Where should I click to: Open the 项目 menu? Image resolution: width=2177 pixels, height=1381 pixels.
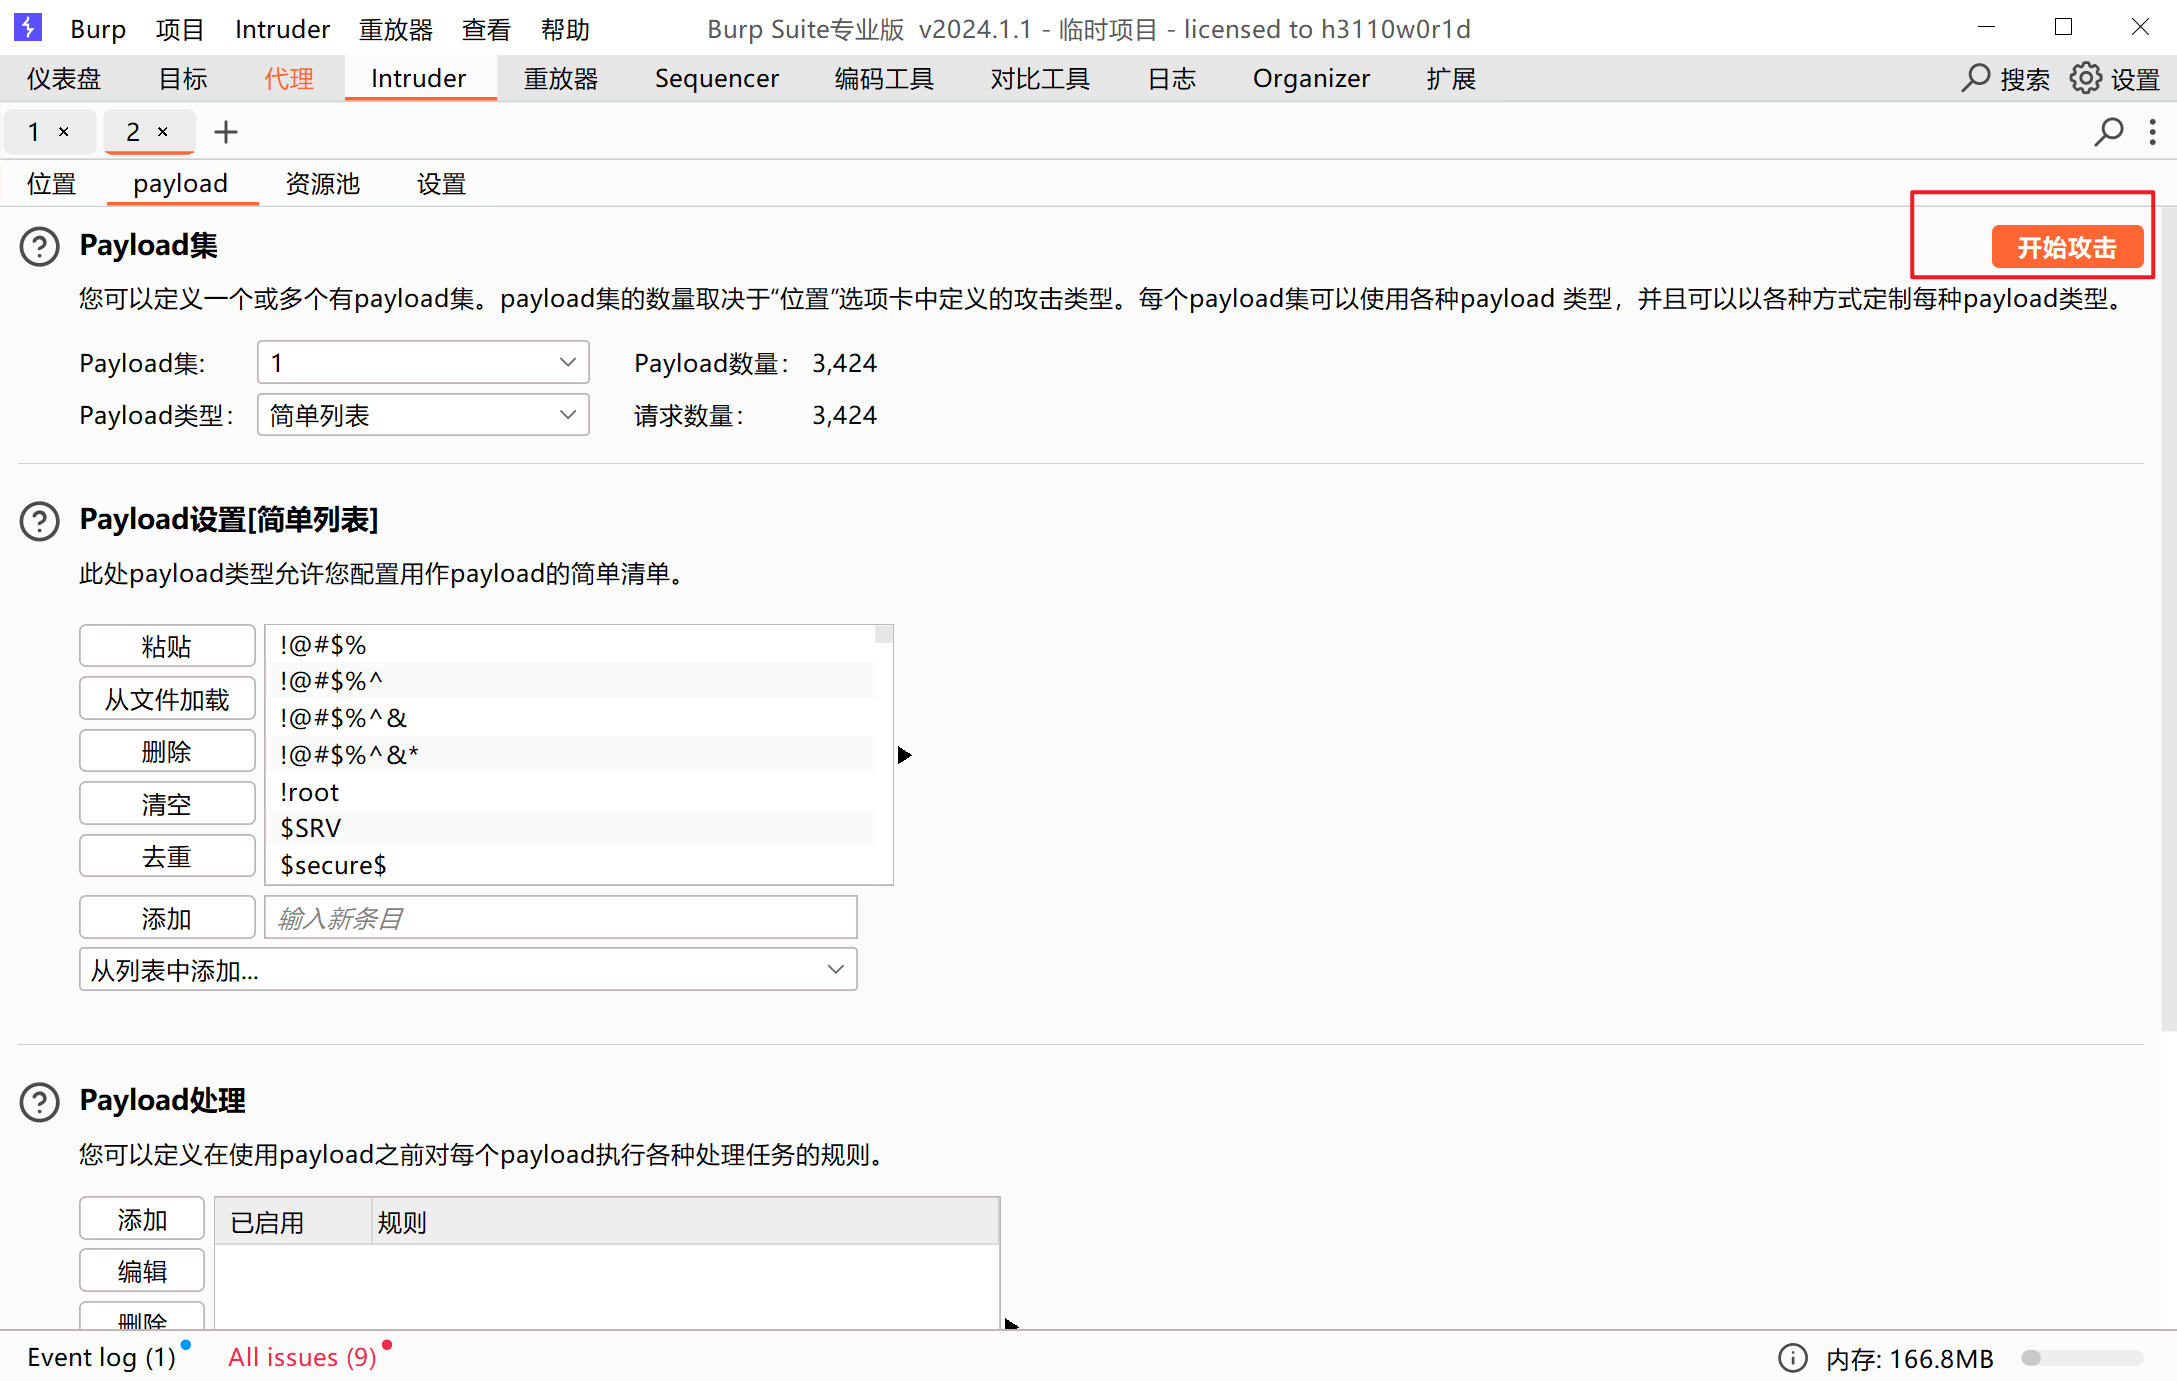pyautogui.click(x=180, y=29)
